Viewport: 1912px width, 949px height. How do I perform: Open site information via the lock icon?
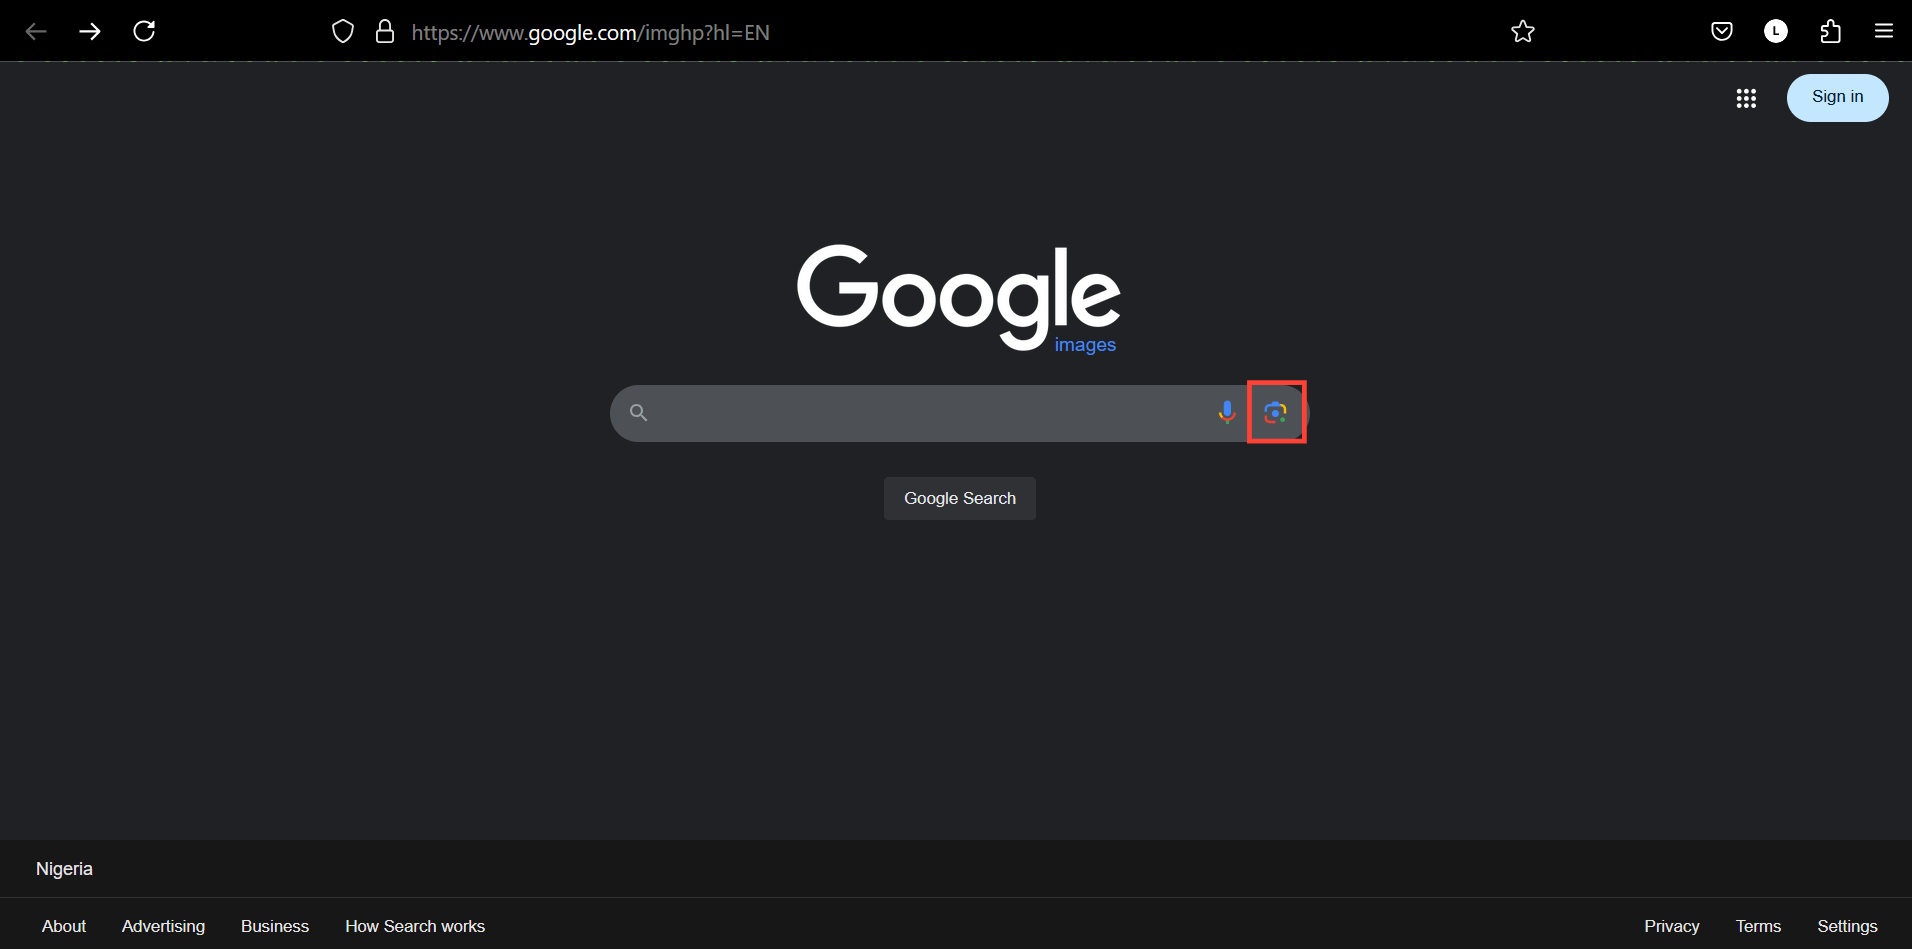[x=385, y=31]
